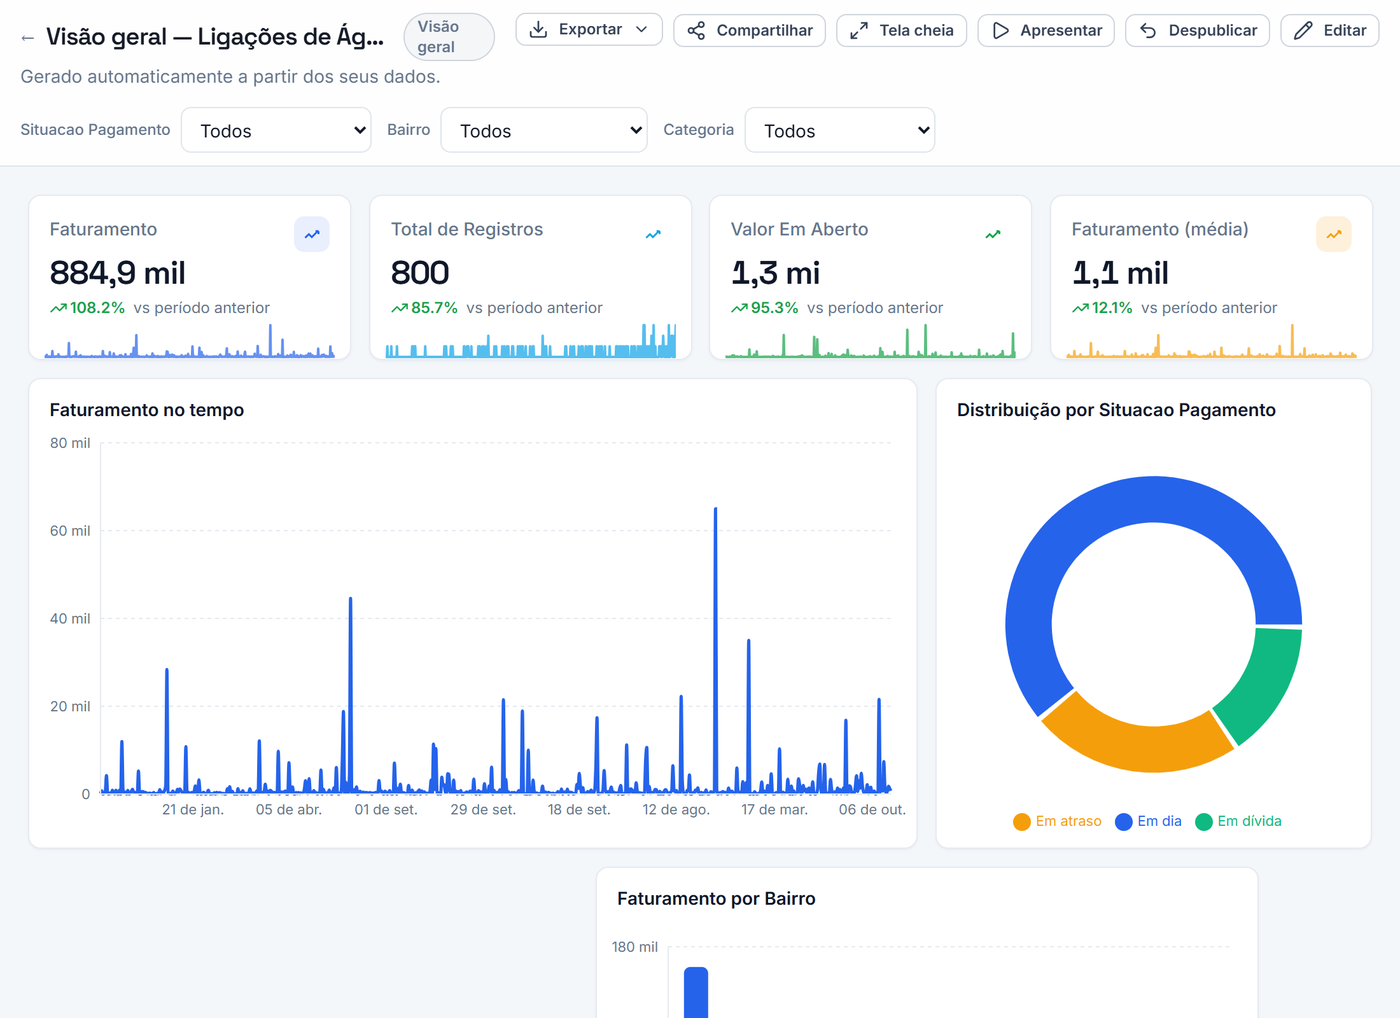Click the undo arrow icon in Despublicar
Viewport: 1400px width, 1018px height.
[x=1148, y=31]
